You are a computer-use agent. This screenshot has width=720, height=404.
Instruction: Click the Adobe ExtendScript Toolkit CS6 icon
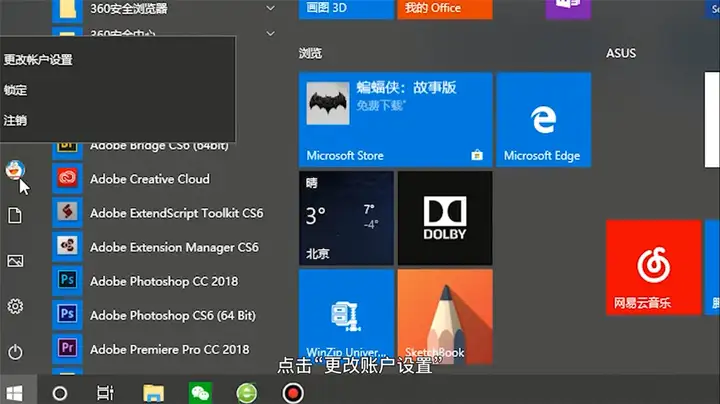(x=68, y=212)
